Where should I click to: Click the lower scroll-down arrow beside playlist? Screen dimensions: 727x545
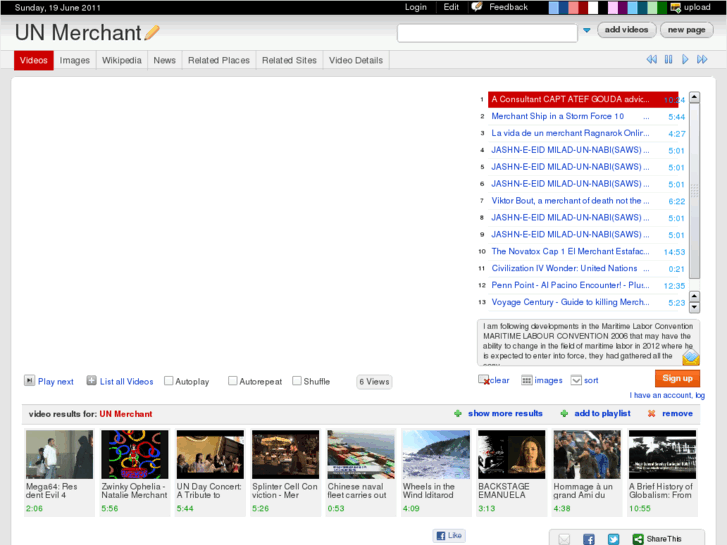(694, 307)
